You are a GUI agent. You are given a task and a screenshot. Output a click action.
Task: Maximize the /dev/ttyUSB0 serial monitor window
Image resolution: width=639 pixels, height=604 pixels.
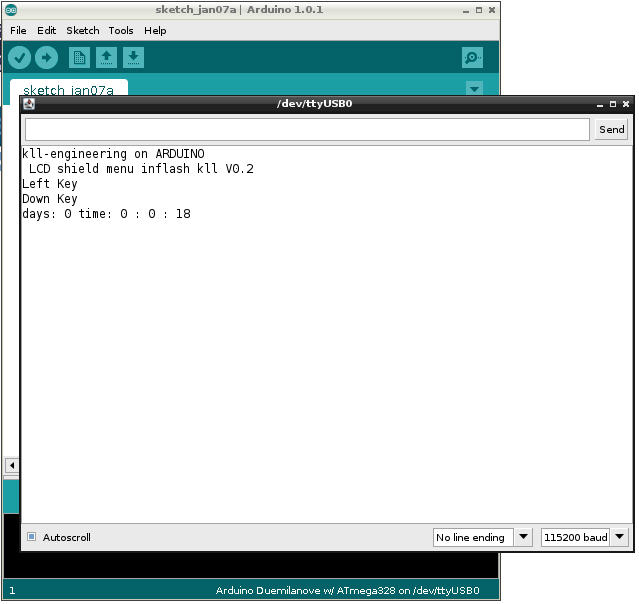[612, 103]
